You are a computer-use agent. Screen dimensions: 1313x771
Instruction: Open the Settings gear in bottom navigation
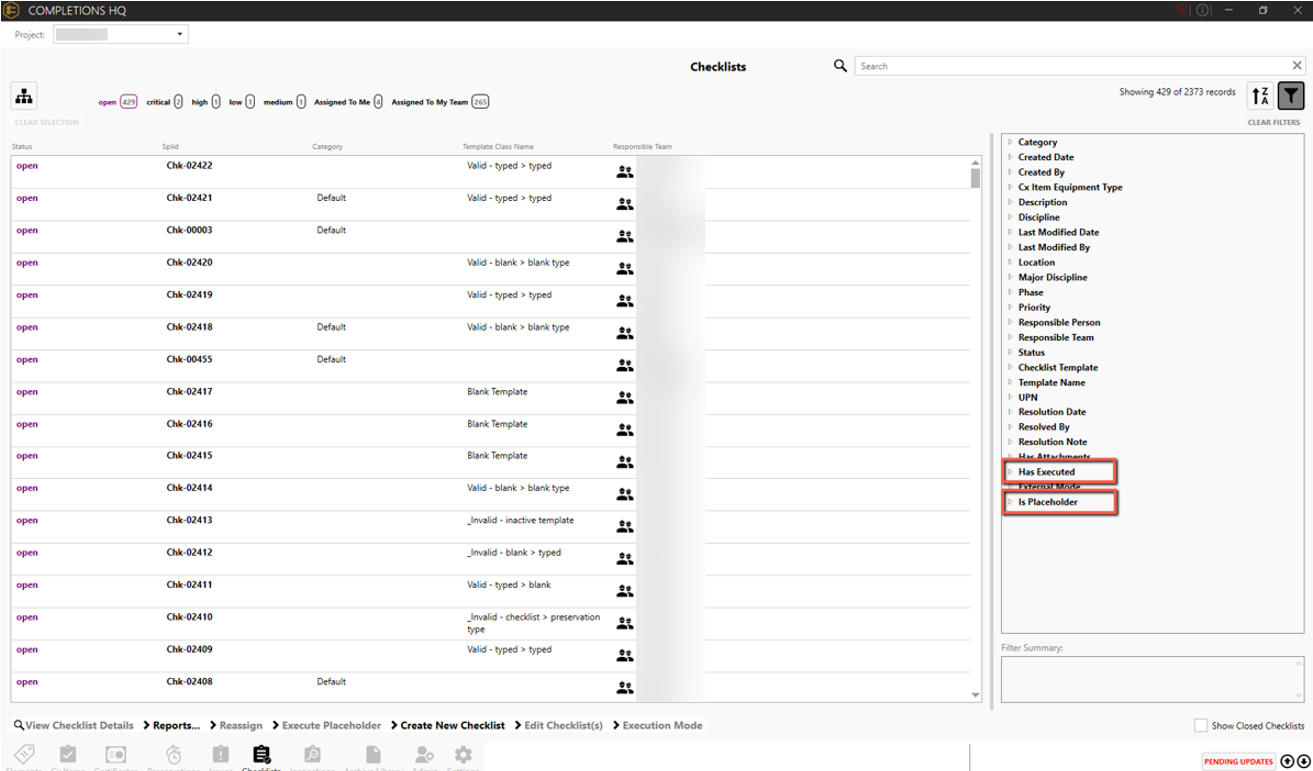(463, 755)
